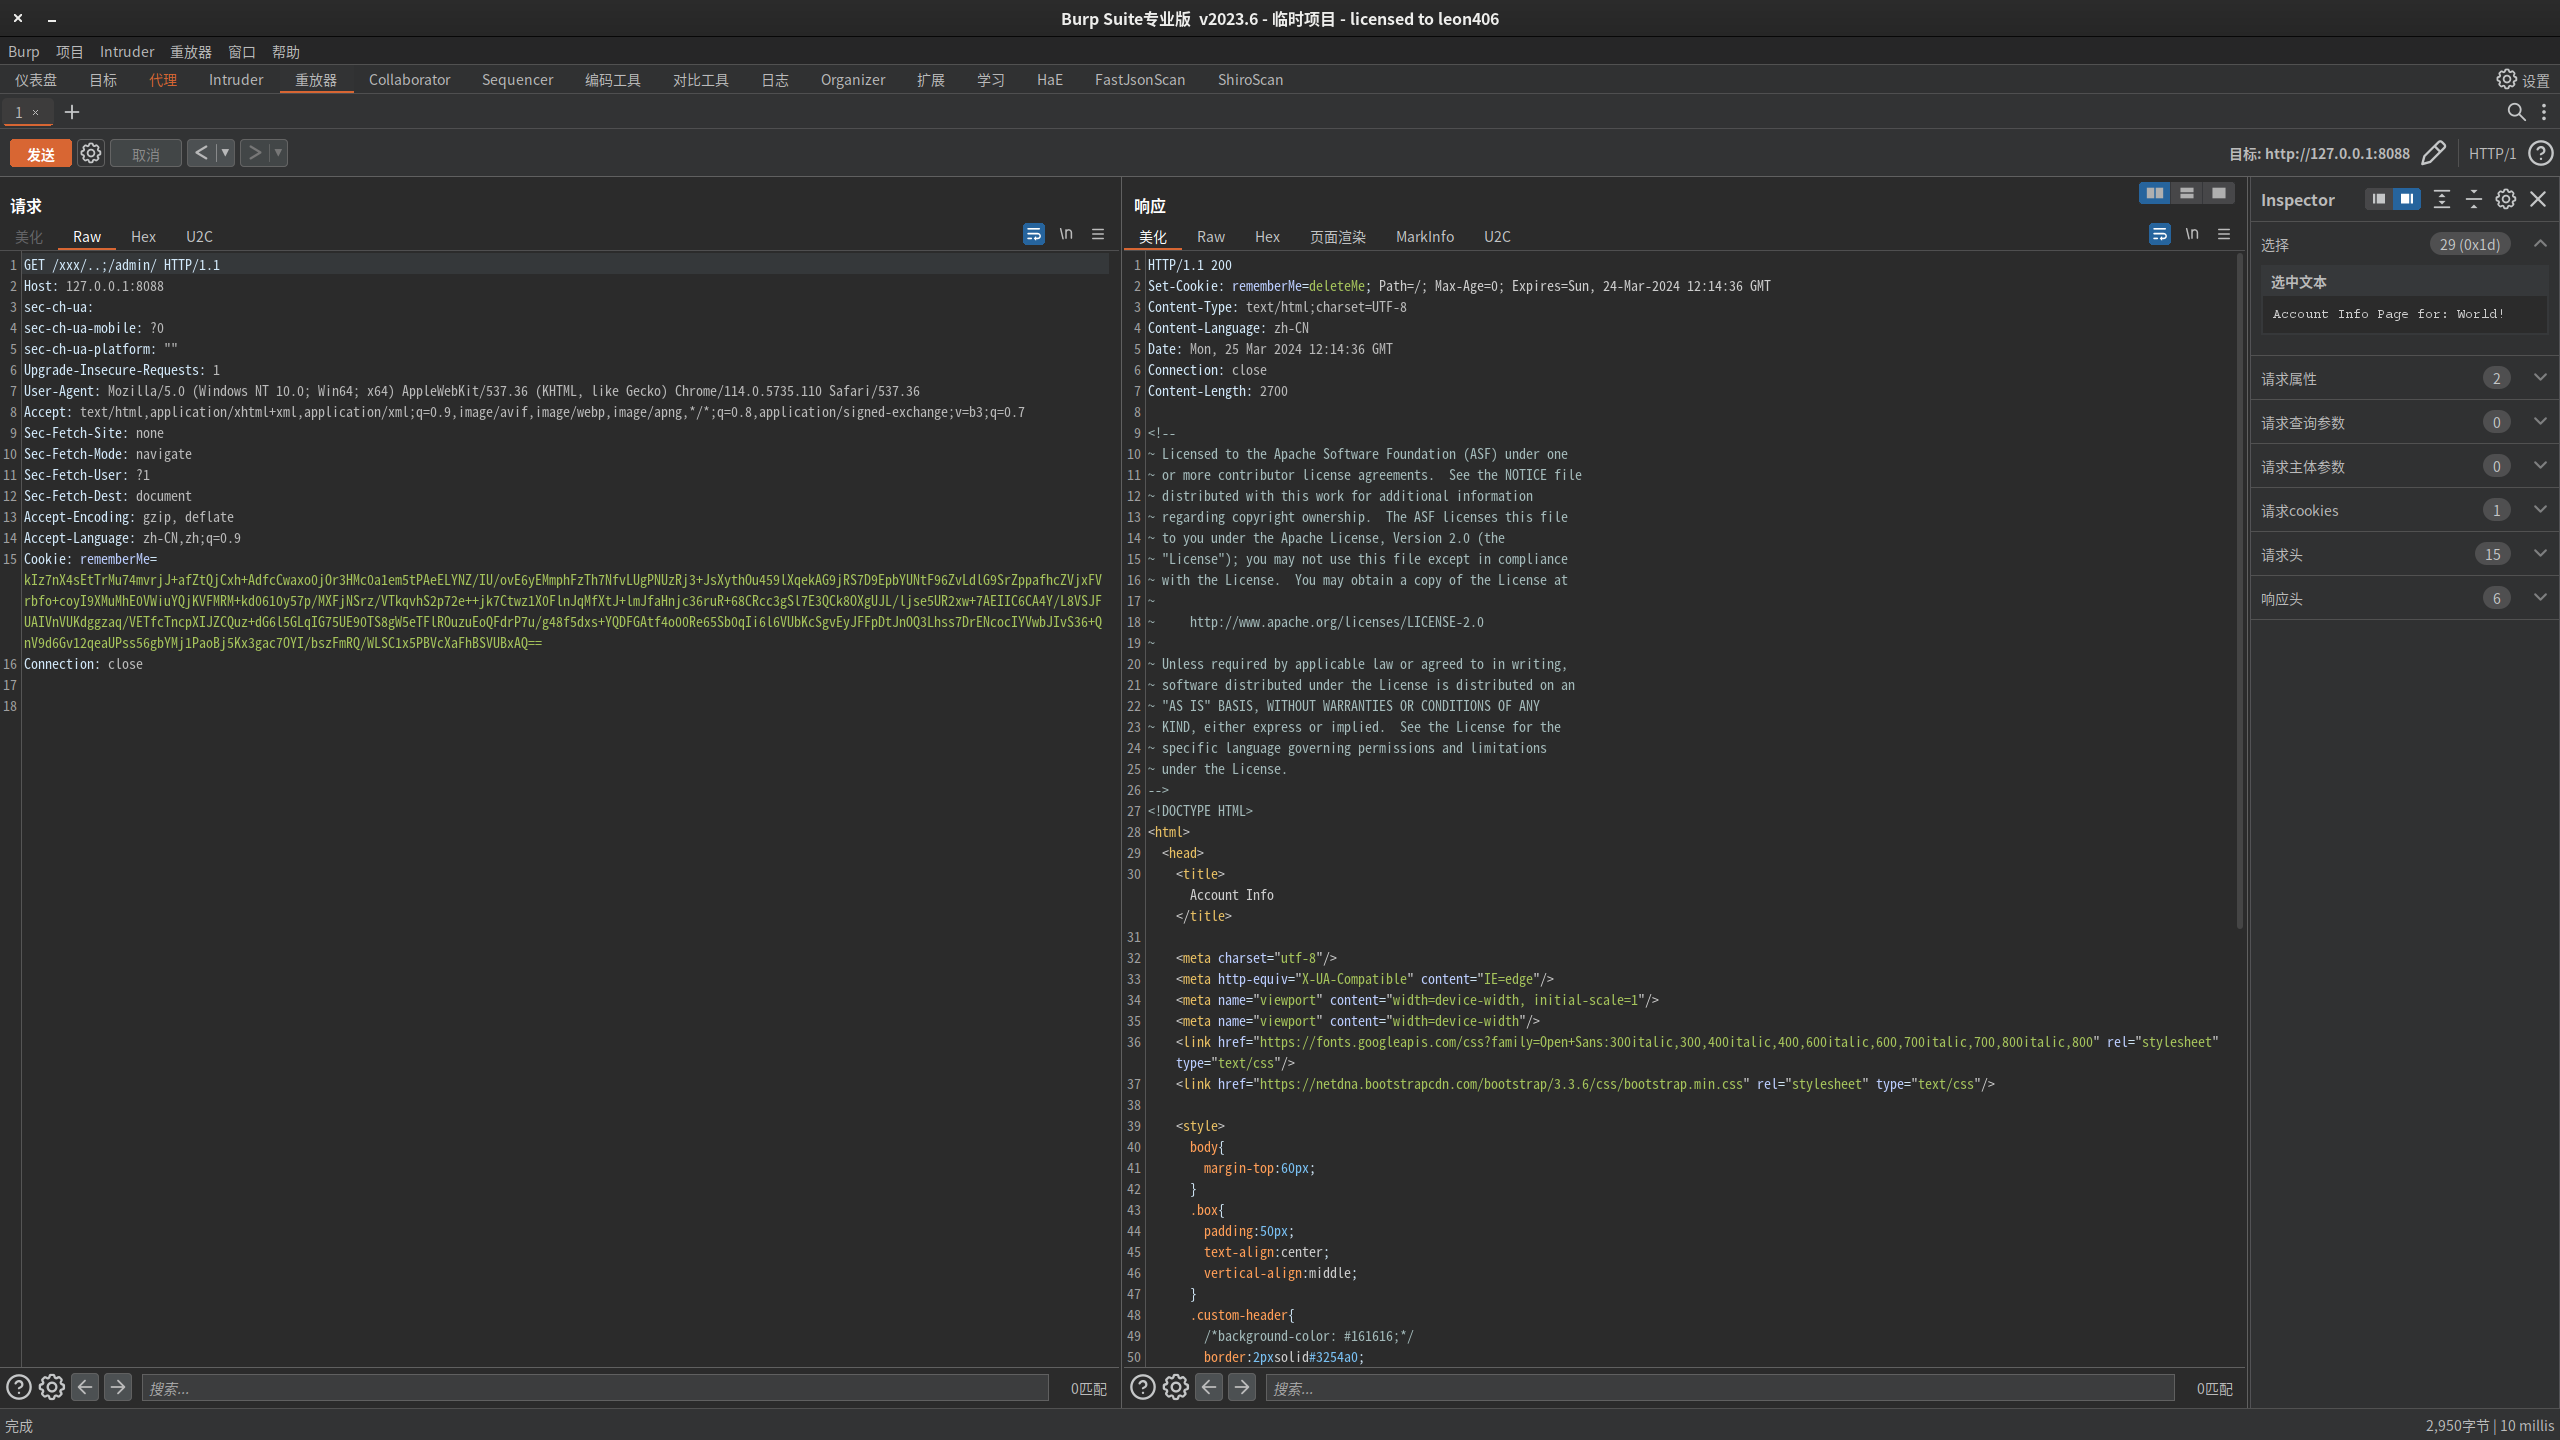The image size is (2560, 1440).
Task: Open the 代理 proxy tab
Action: (163, 80)
